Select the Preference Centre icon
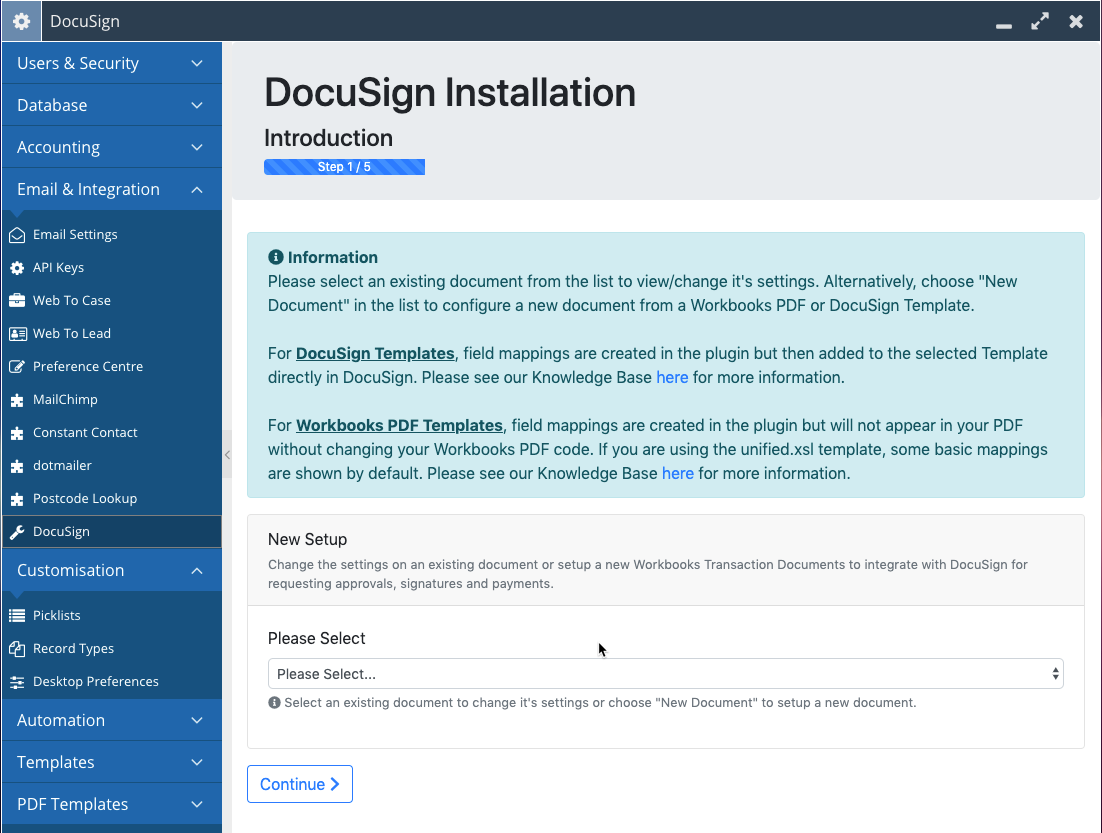 [16, 366]
